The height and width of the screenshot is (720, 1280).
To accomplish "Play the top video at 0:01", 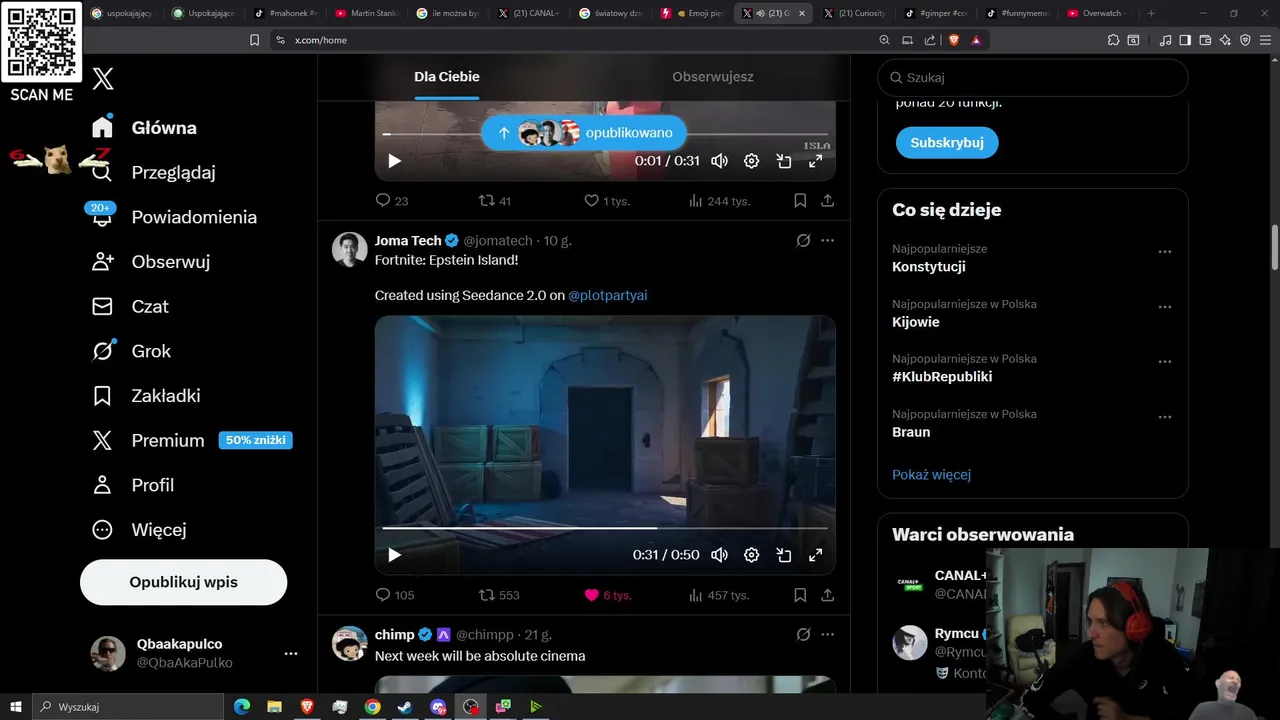I will [394, 161].
